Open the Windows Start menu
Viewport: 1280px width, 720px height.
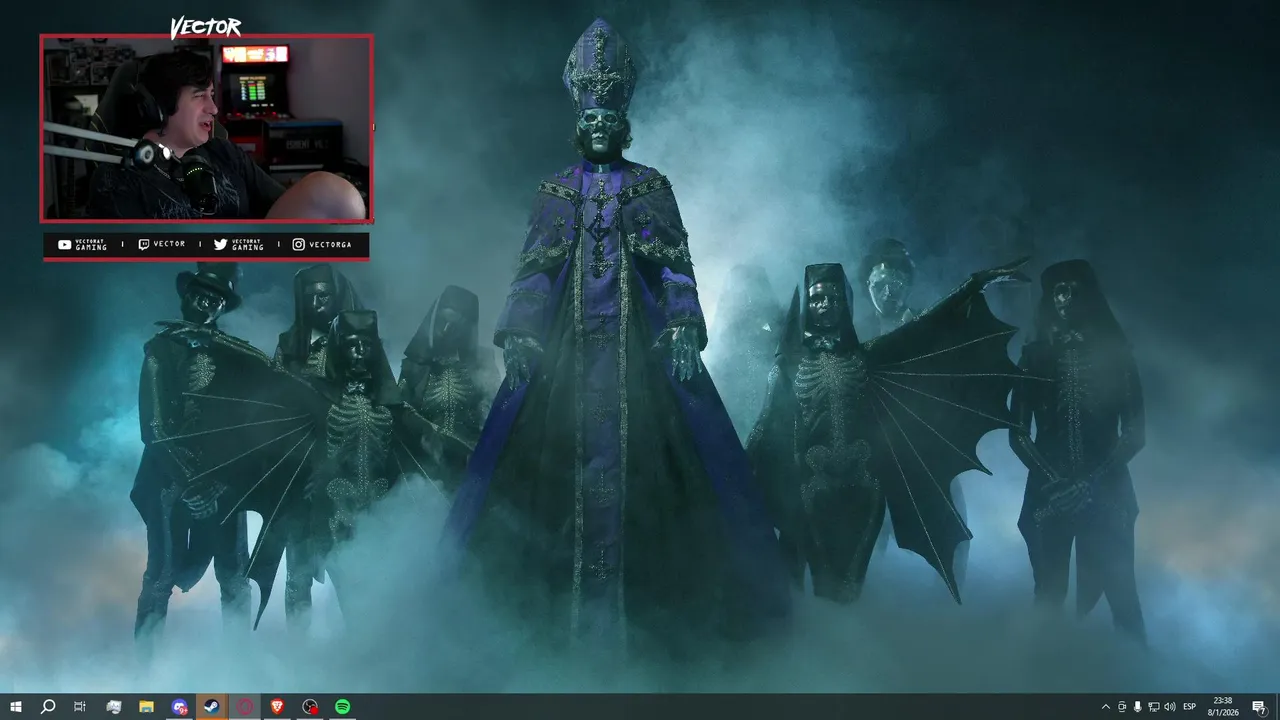[x=16, y=706]
